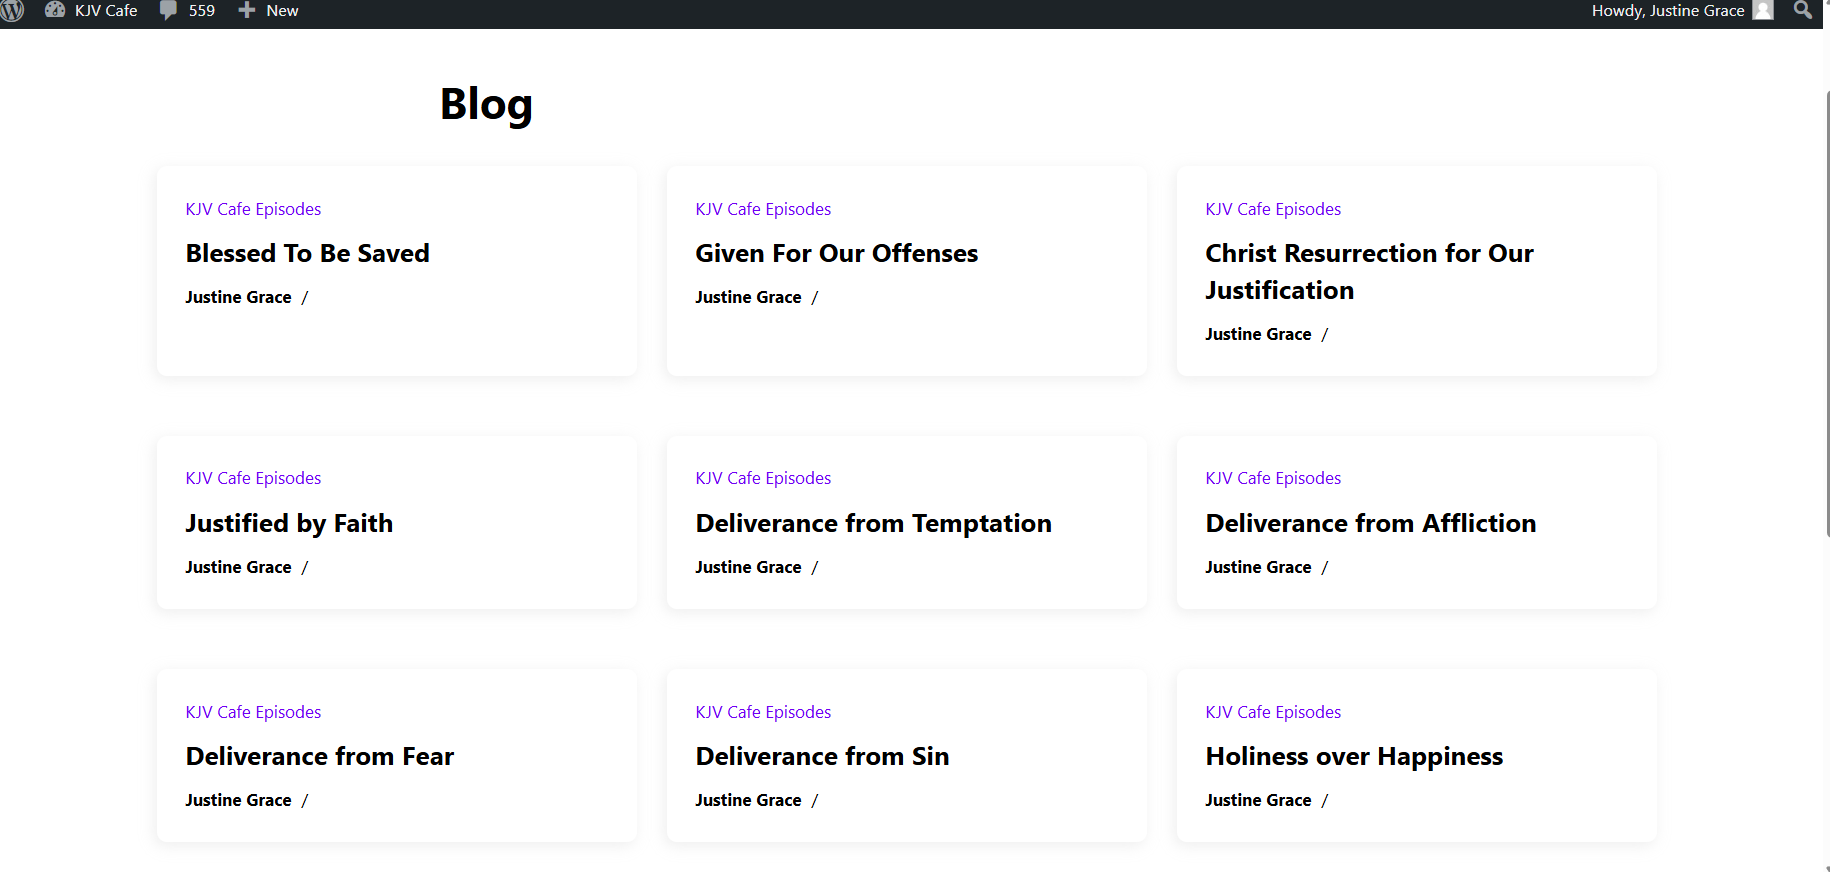The image size is (1830, 872).
Task: Open the "Holiness over Happiness" post
Action: click(1354, 756)
